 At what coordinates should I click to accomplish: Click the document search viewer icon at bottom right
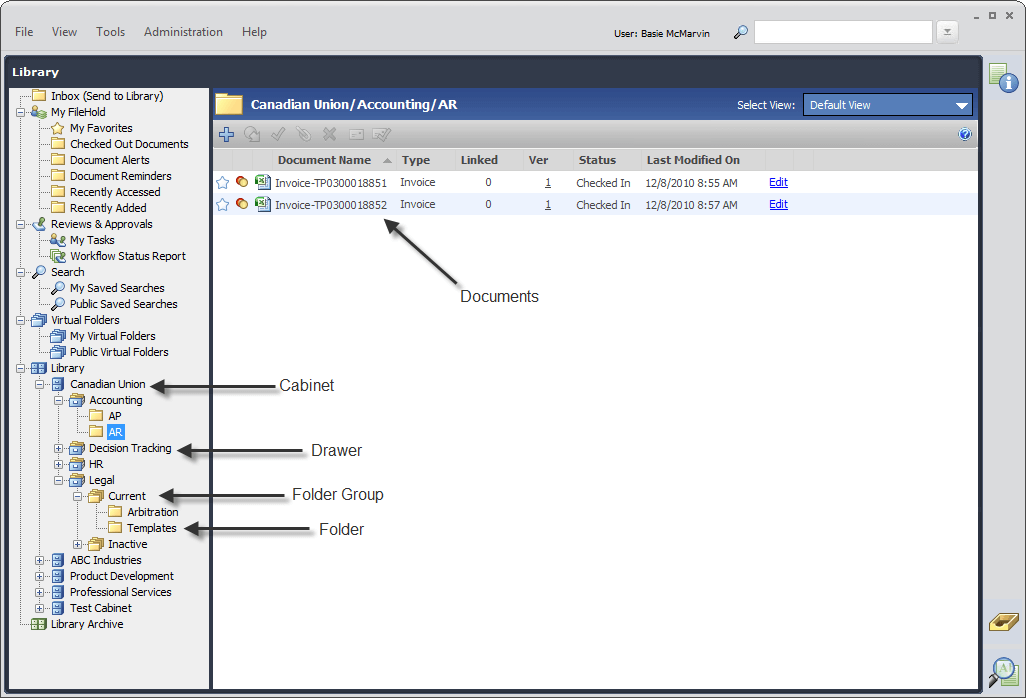1004,672
